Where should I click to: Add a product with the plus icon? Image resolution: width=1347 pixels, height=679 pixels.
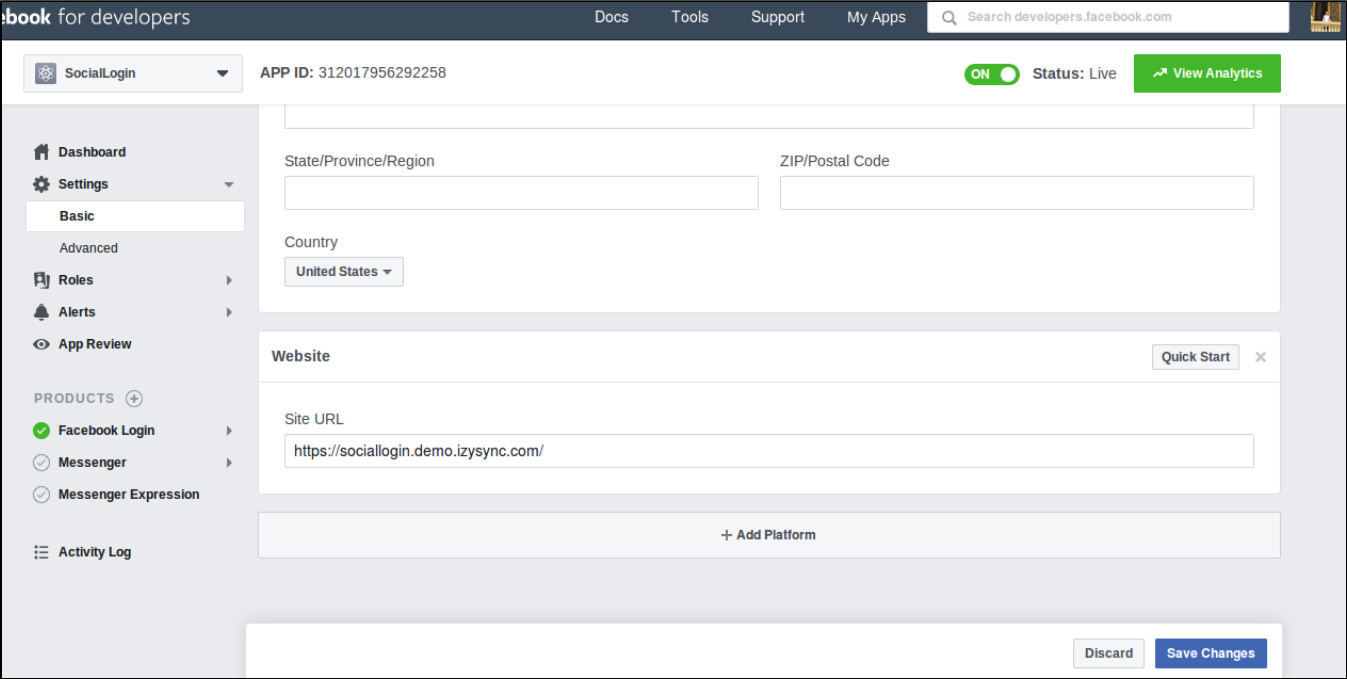coord(134,398)
